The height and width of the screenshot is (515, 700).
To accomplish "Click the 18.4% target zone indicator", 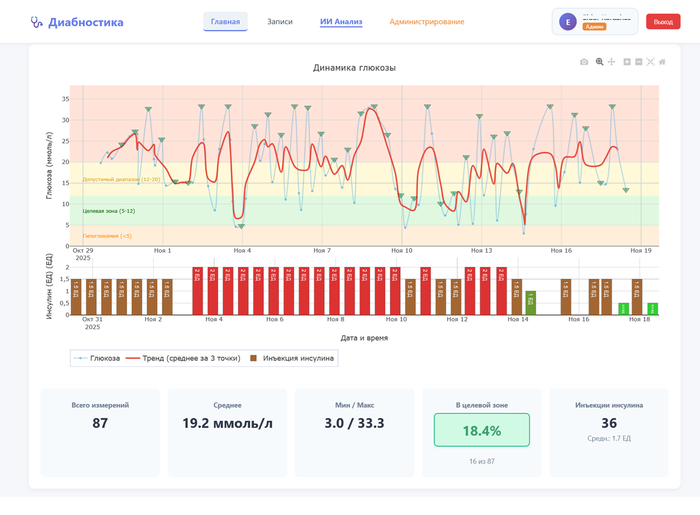I will (481, 430).
